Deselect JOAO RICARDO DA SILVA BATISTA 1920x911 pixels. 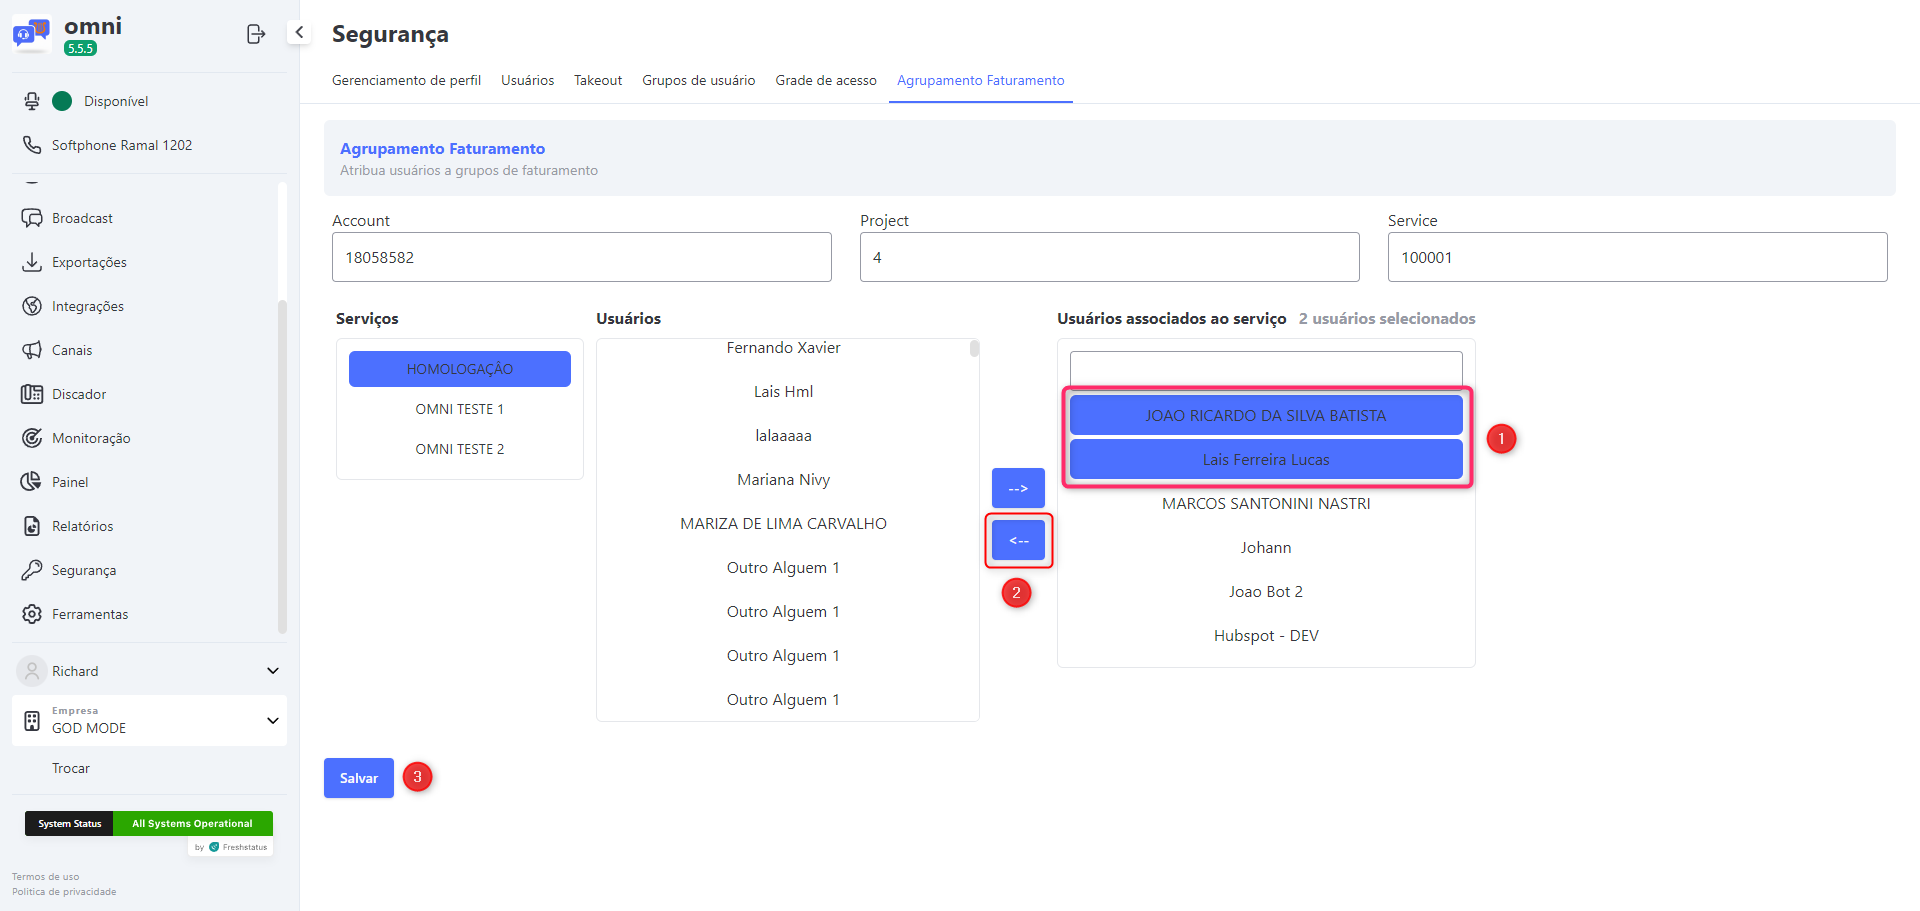click(x=1265, y=416)
